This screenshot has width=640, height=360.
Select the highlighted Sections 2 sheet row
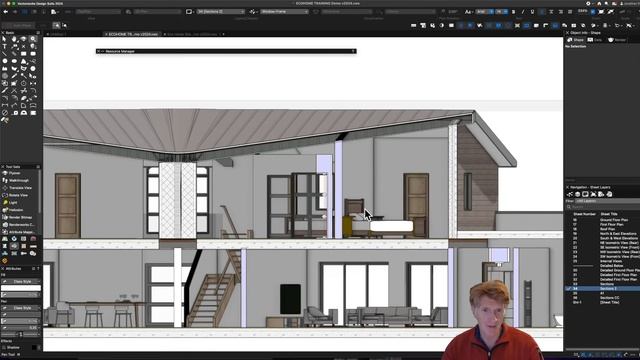coord(602,288)
